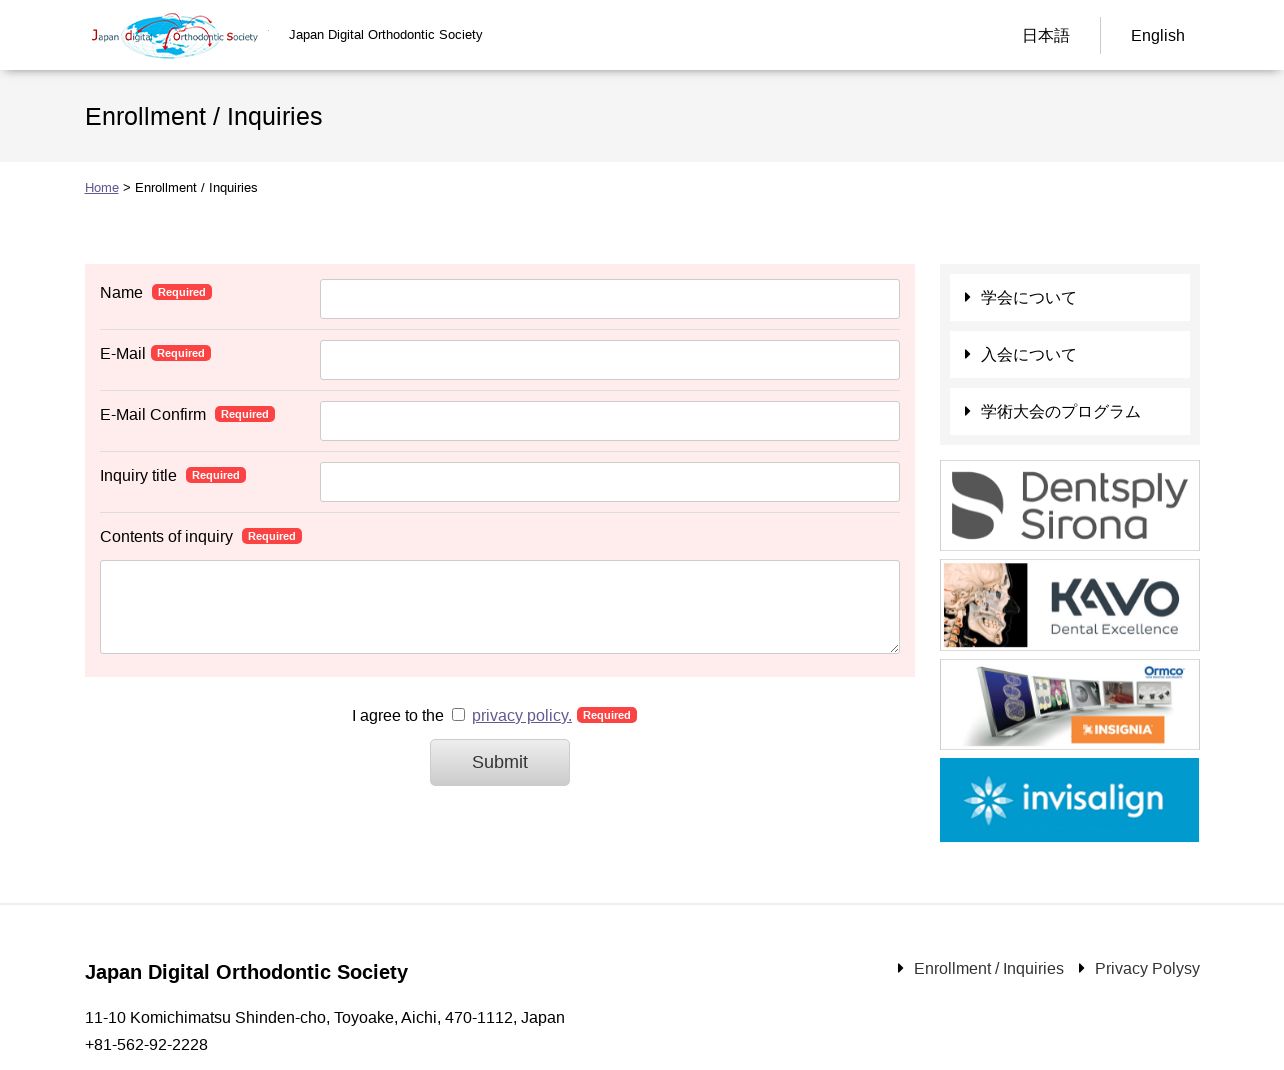Click the Dentsply Sirona banner

coord(1070,506)
